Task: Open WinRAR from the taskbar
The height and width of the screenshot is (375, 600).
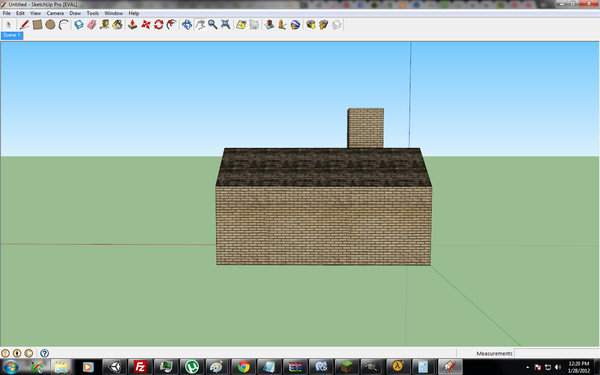Action: point(295,367)
